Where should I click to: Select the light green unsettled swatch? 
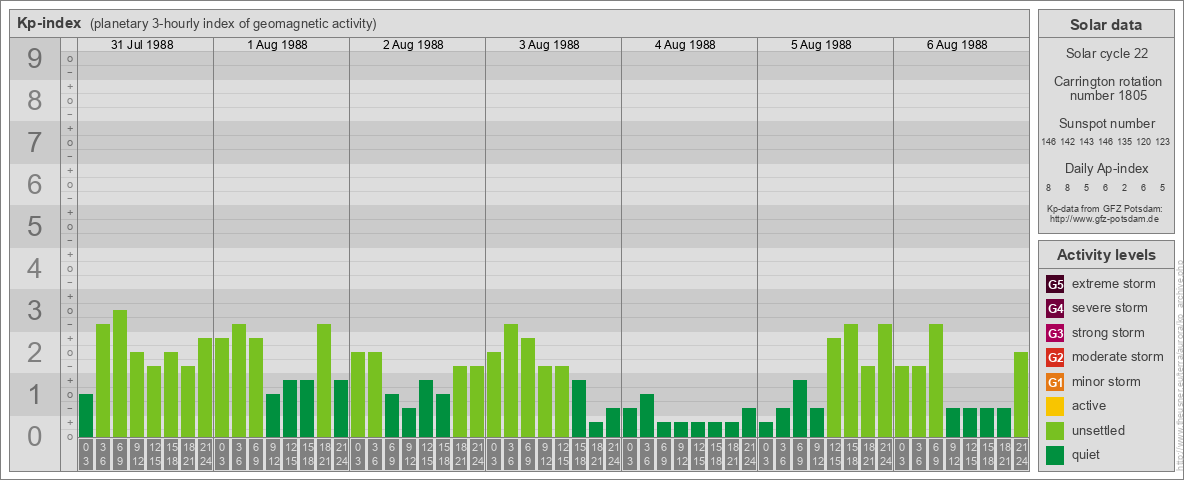click(x=1055, y=431)
